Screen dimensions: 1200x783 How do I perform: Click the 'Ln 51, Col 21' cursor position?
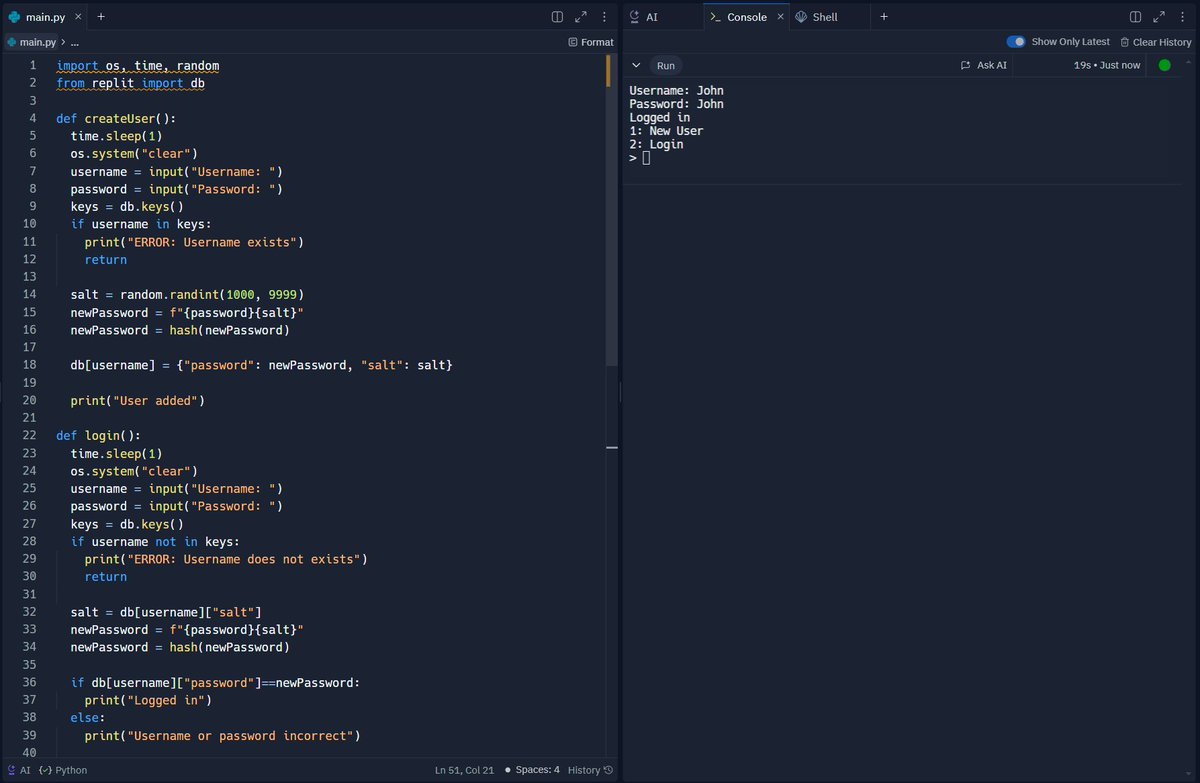point(464,770)
